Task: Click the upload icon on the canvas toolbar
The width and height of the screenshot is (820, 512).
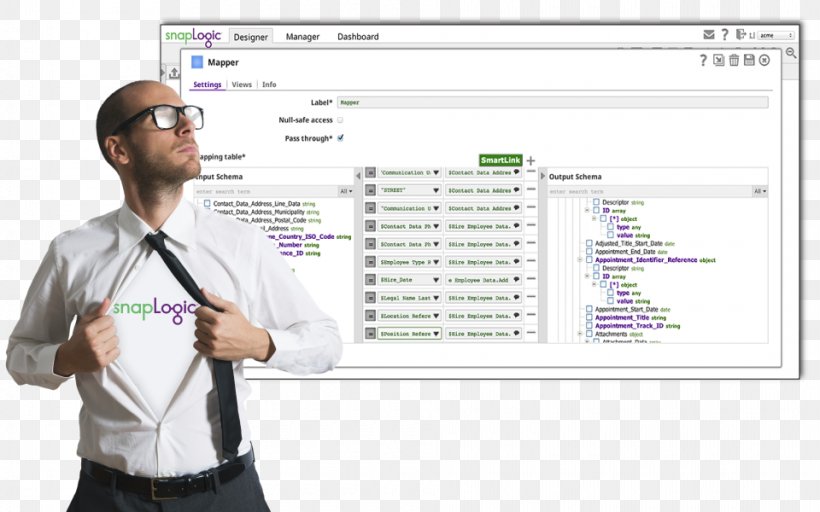Action: pyautogui.click(x=174, y=73)
